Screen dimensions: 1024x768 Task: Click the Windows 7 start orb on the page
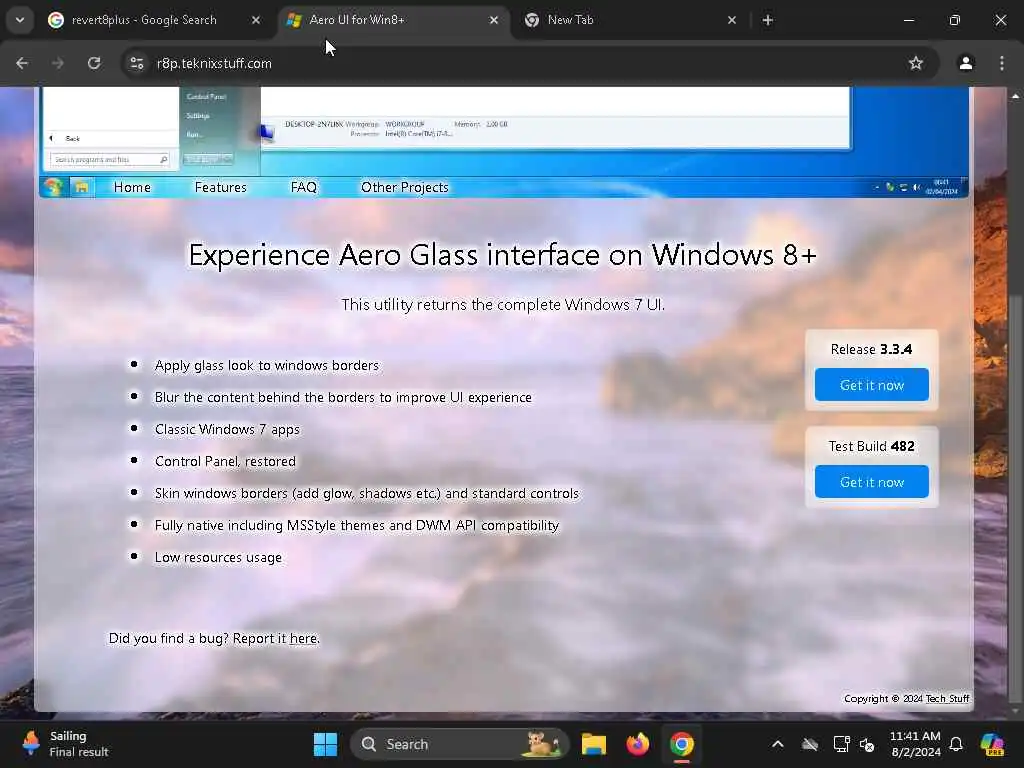(53, 187)
